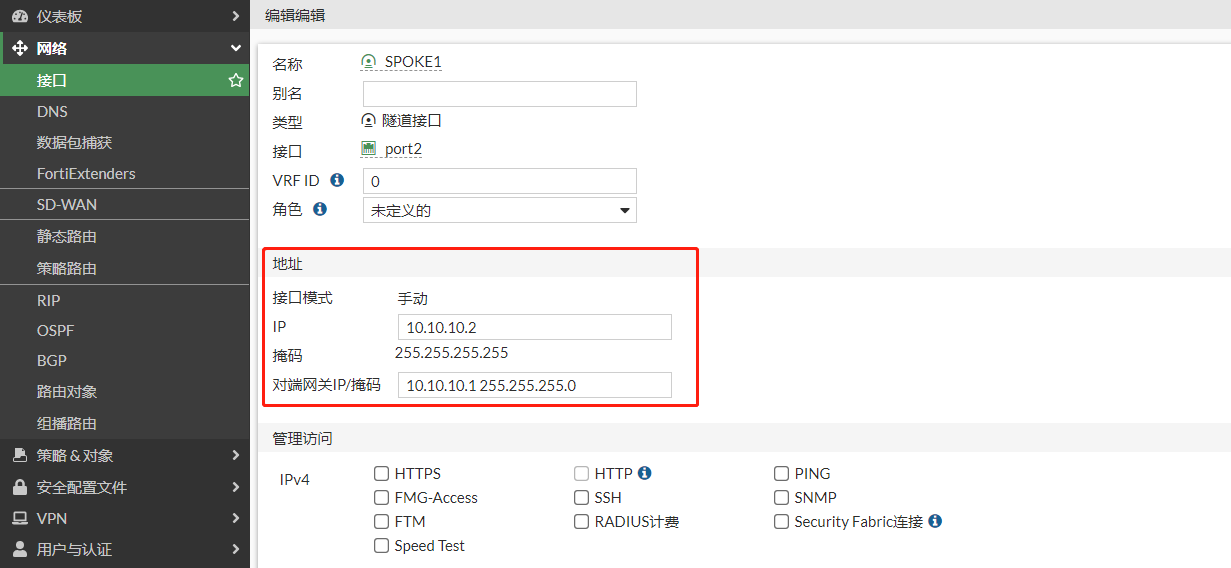Expand the VPN menu section
The image size is (1231, 568).
[125, 518]
